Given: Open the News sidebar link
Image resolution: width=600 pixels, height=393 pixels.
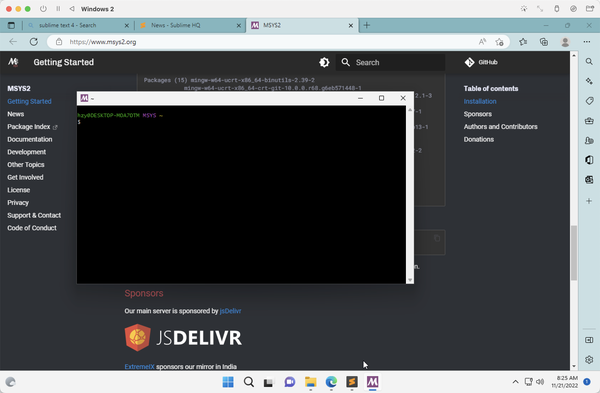Looking at the screenshot, I should [x=16, y=114].
